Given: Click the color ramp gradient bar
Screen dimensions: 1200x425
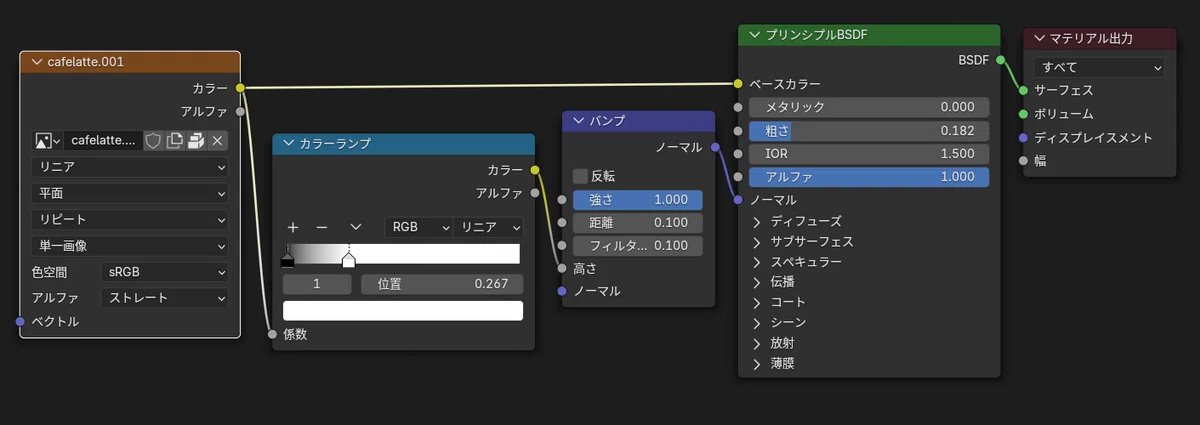Looking at the screenshot, I should click(x=402, y=254).
